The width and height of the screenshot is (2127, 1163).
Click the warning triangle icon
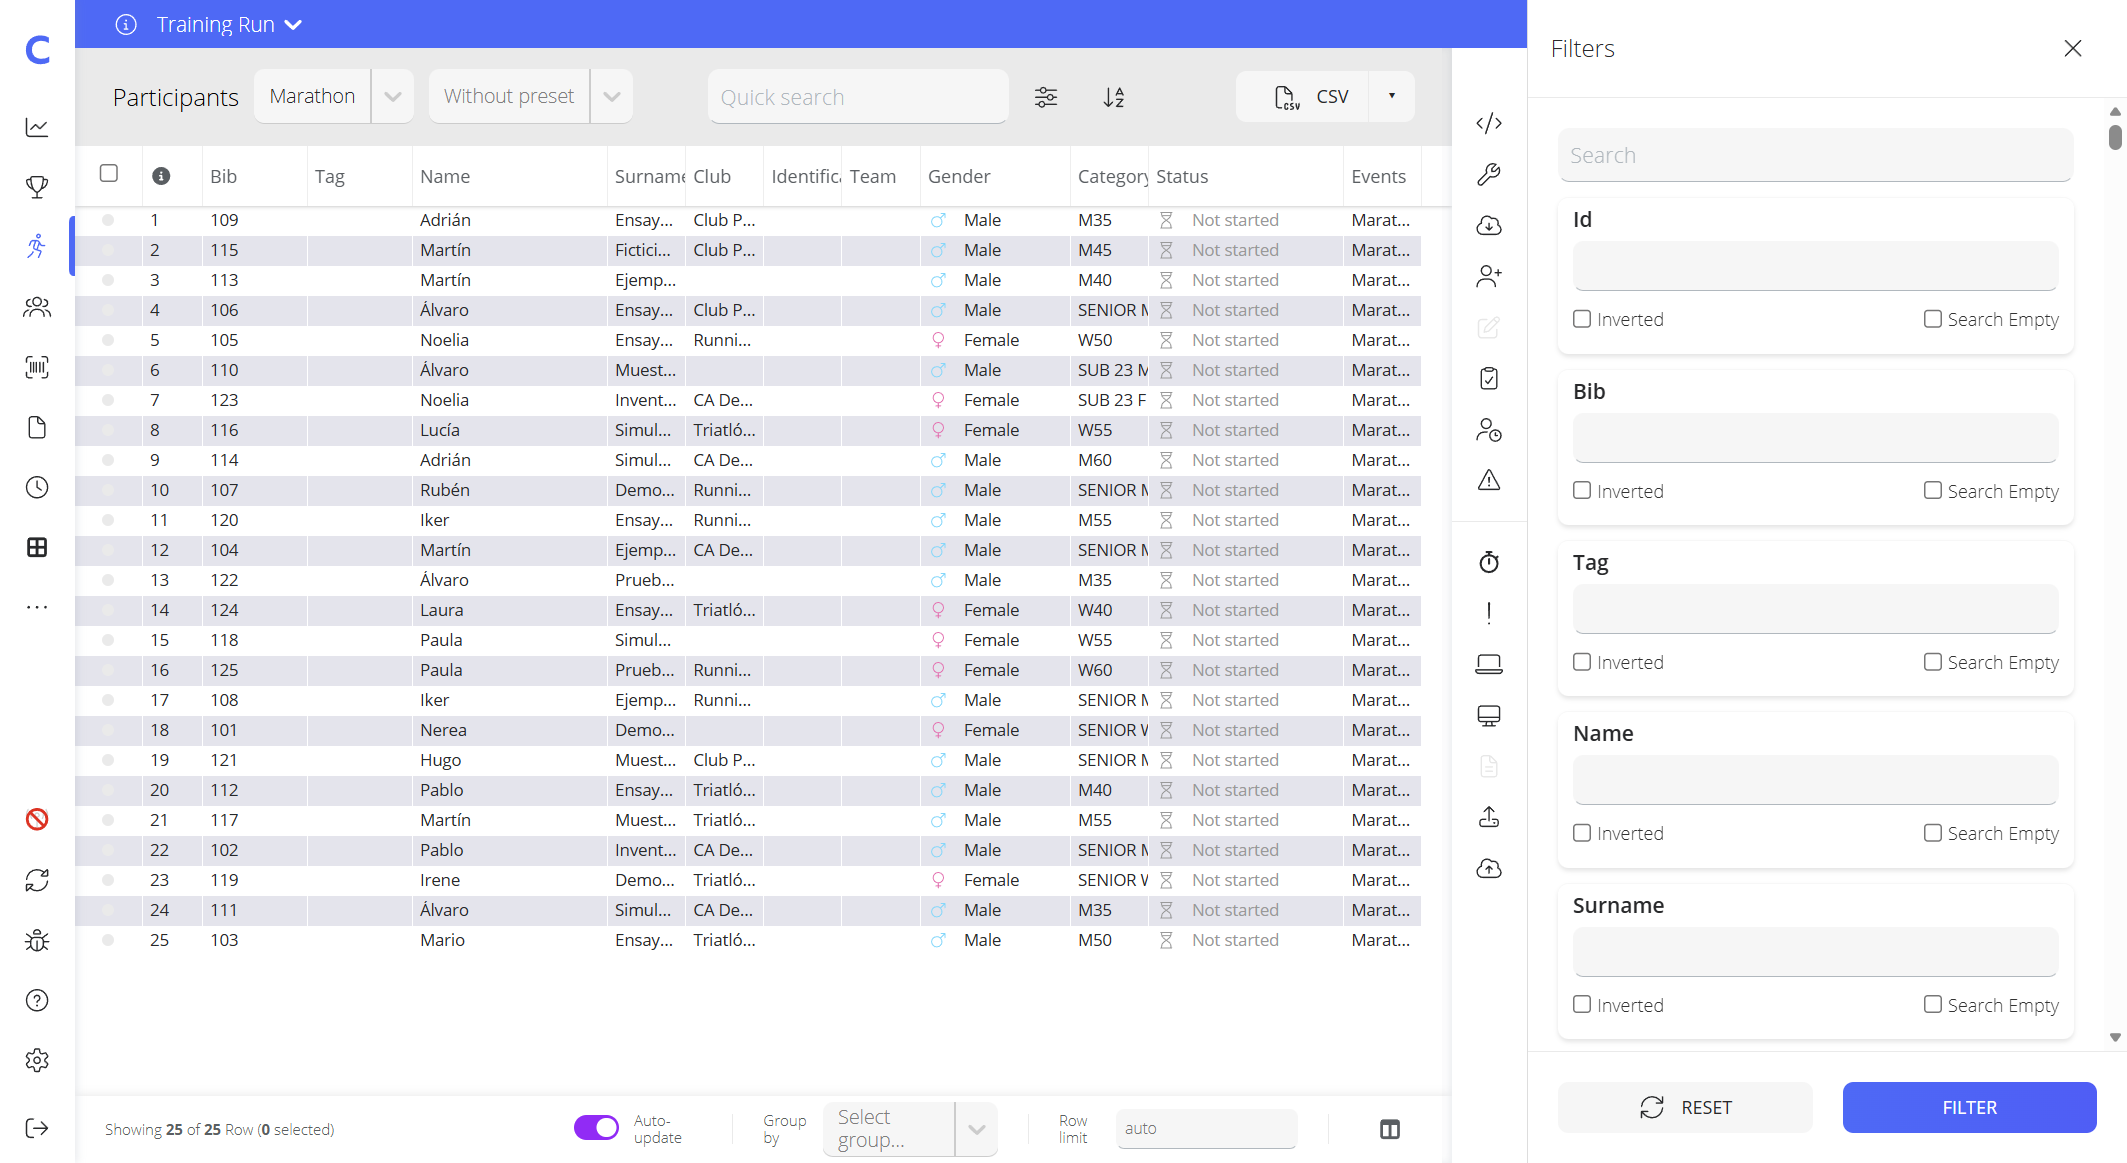click(1489, 480)
